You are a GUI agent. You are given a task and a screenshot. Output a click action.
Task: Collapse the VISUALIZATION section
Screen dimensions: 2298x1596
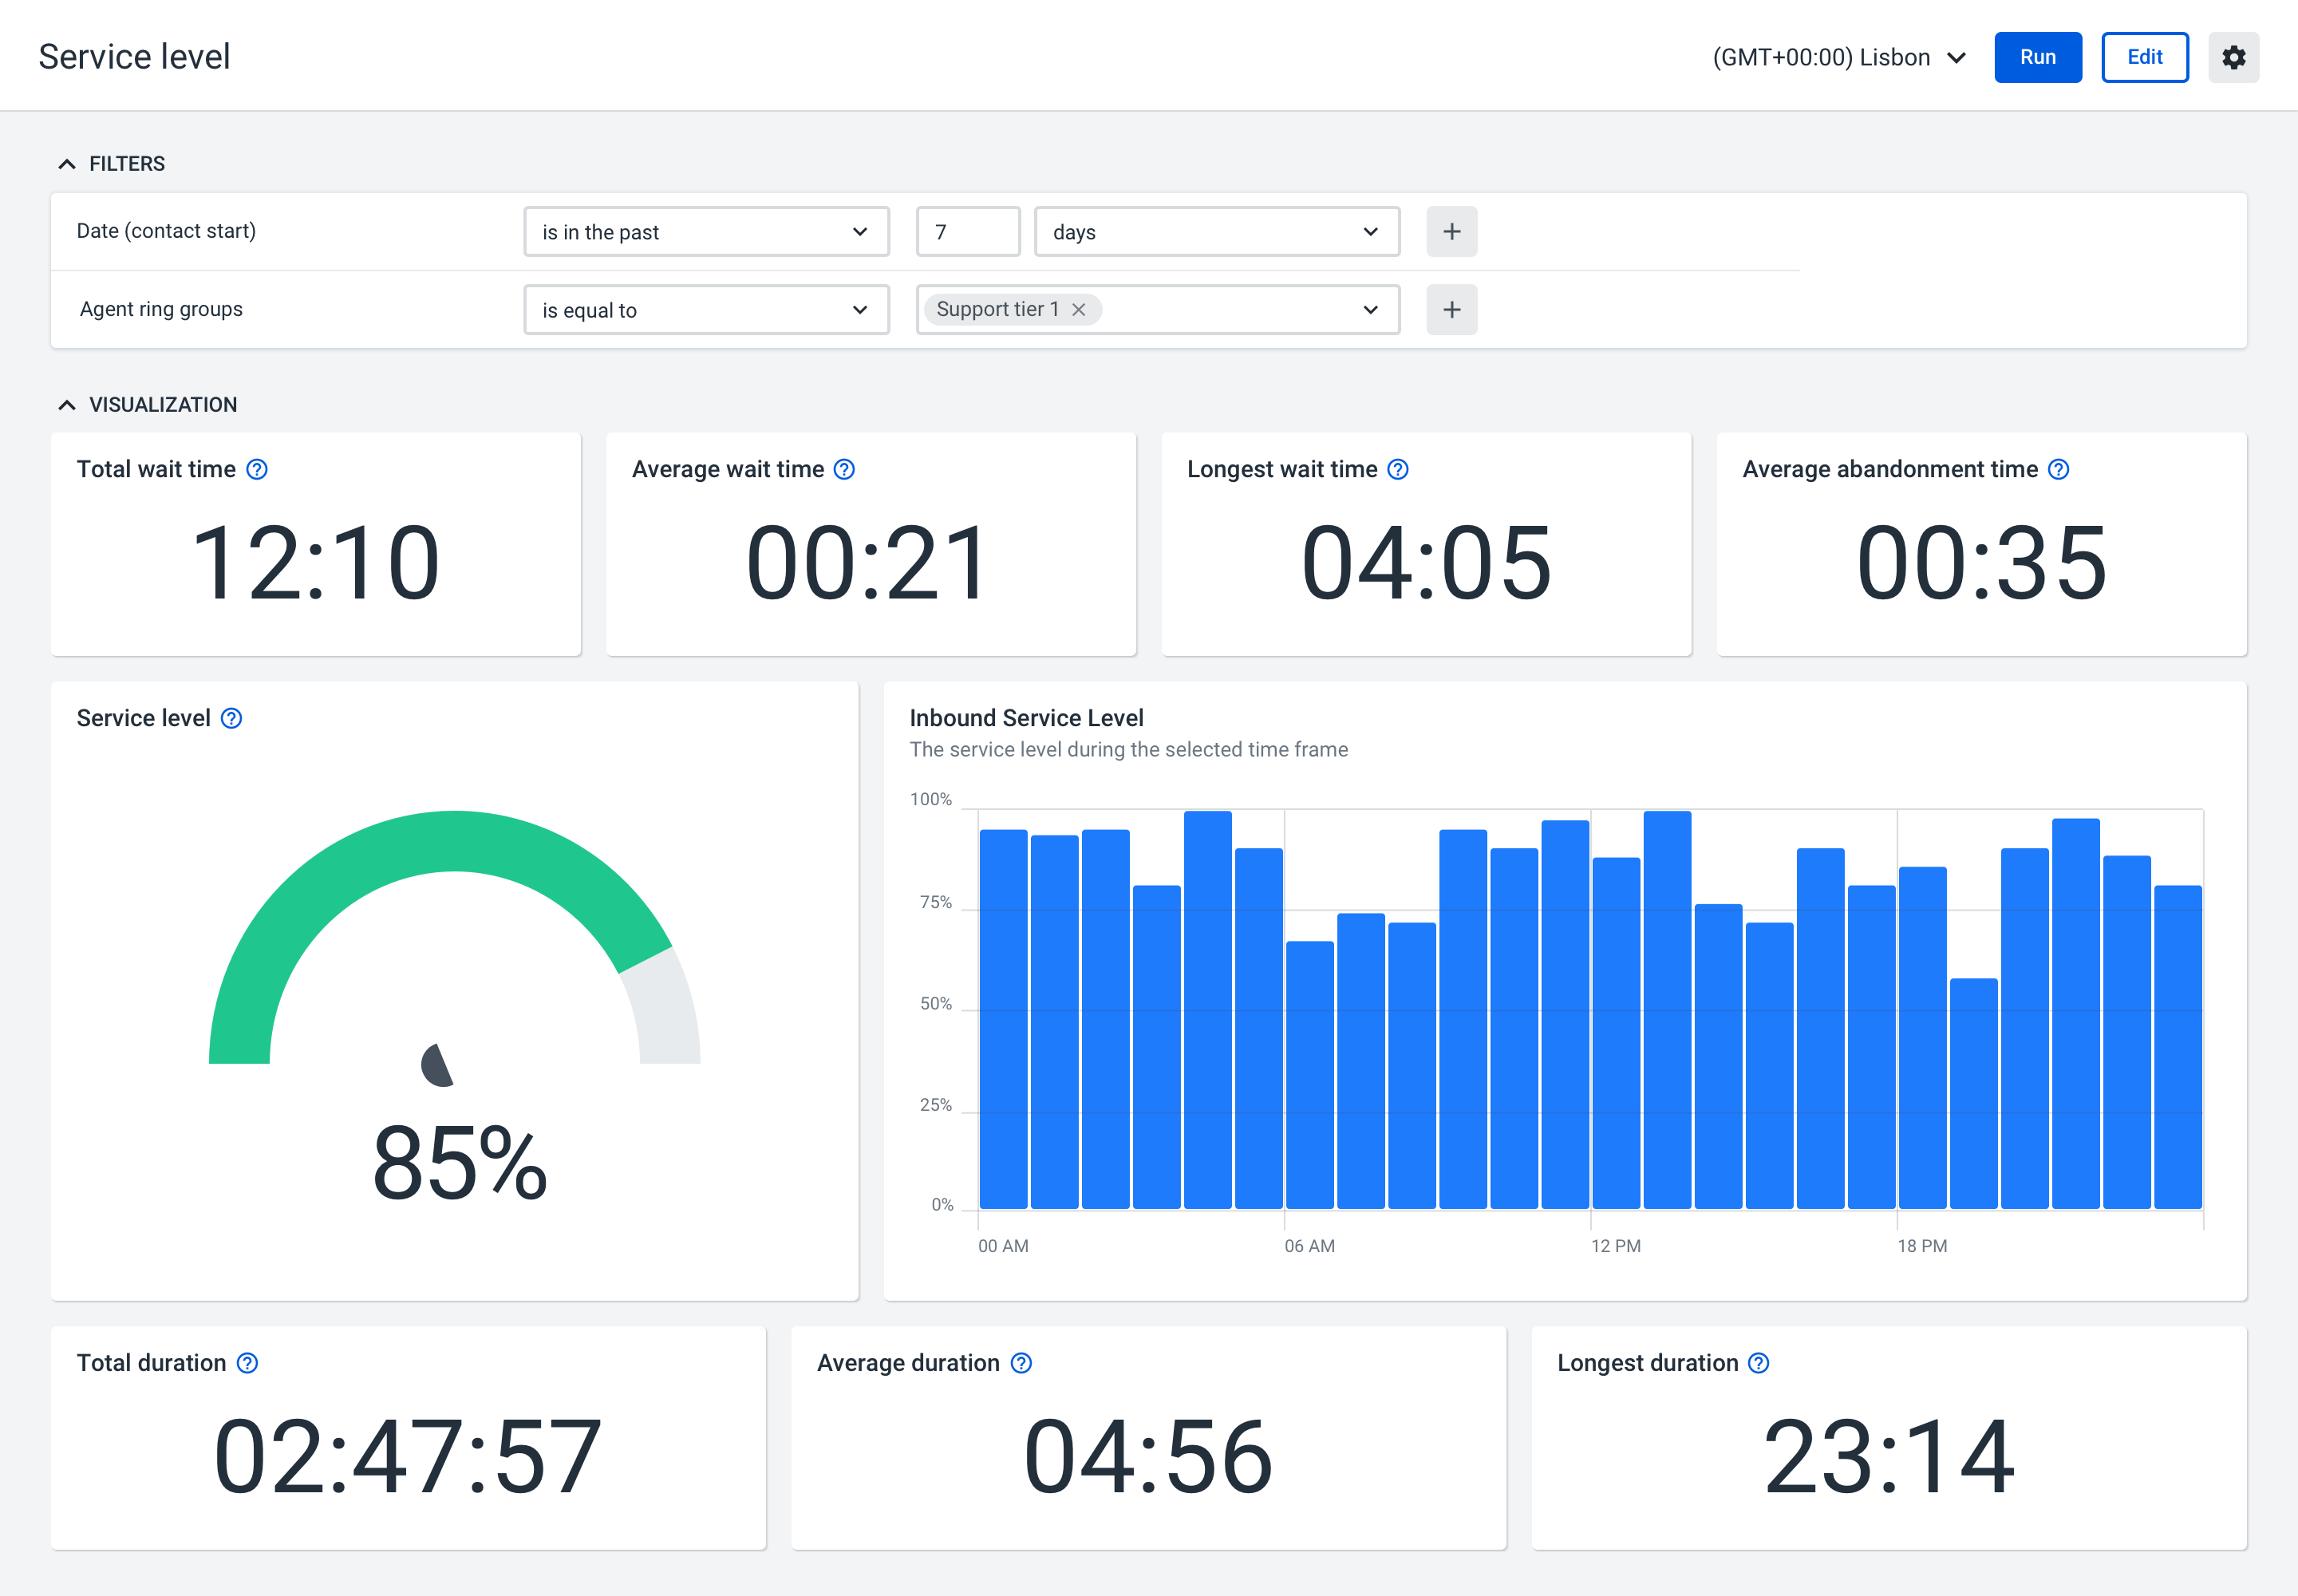[x=67, y=405]
